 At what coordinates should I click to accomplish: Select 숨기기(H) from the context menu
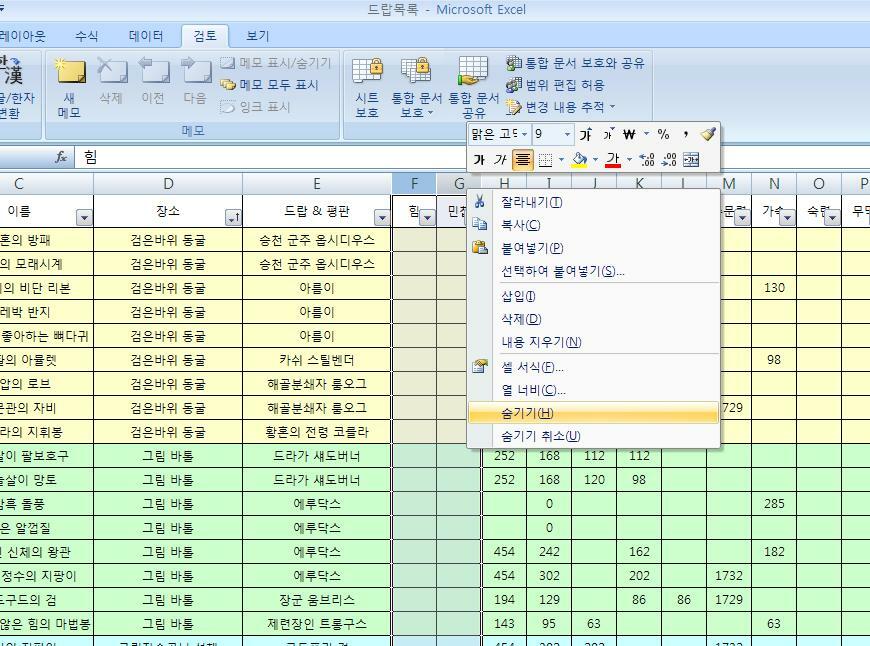527,413
